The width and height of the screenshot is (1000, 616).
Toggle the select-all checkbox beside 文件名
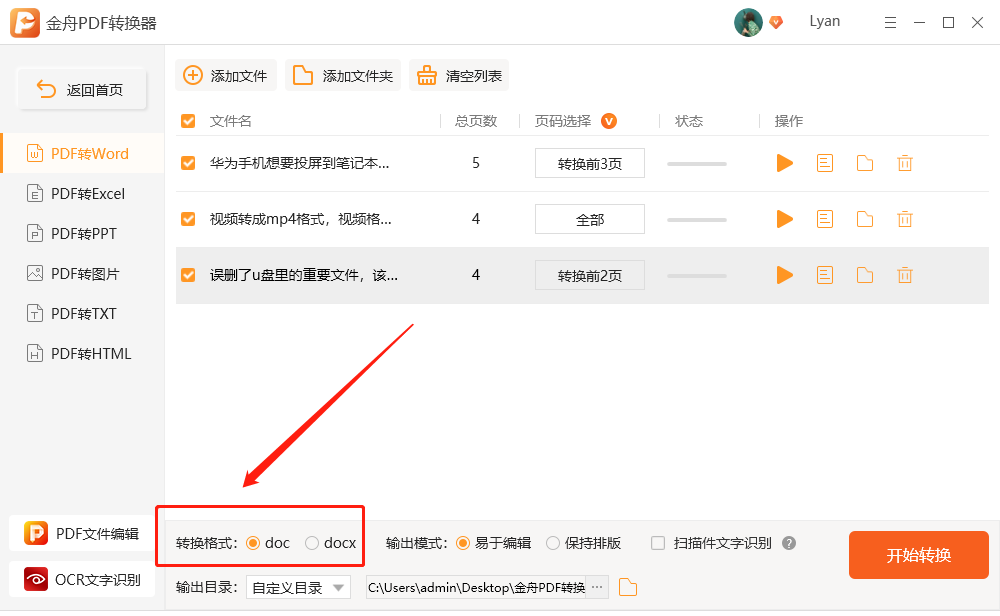(188, 121)
